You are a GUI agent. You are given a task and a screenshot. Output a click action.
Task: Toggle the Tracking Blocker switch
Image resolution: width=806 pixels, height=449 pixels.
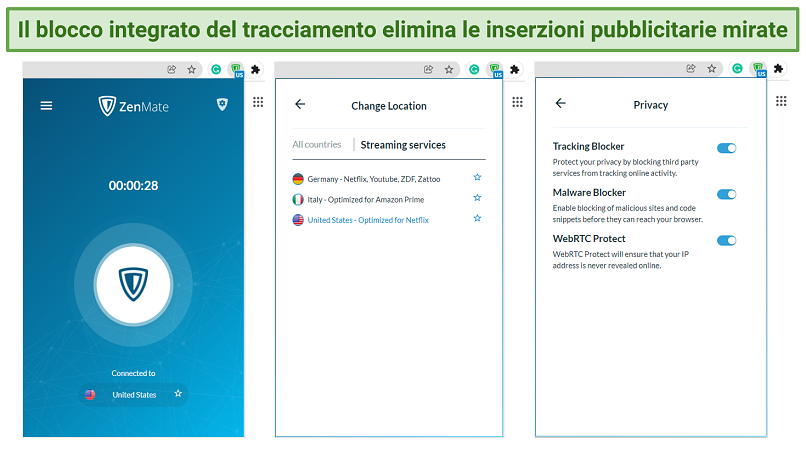coord(726,148)
